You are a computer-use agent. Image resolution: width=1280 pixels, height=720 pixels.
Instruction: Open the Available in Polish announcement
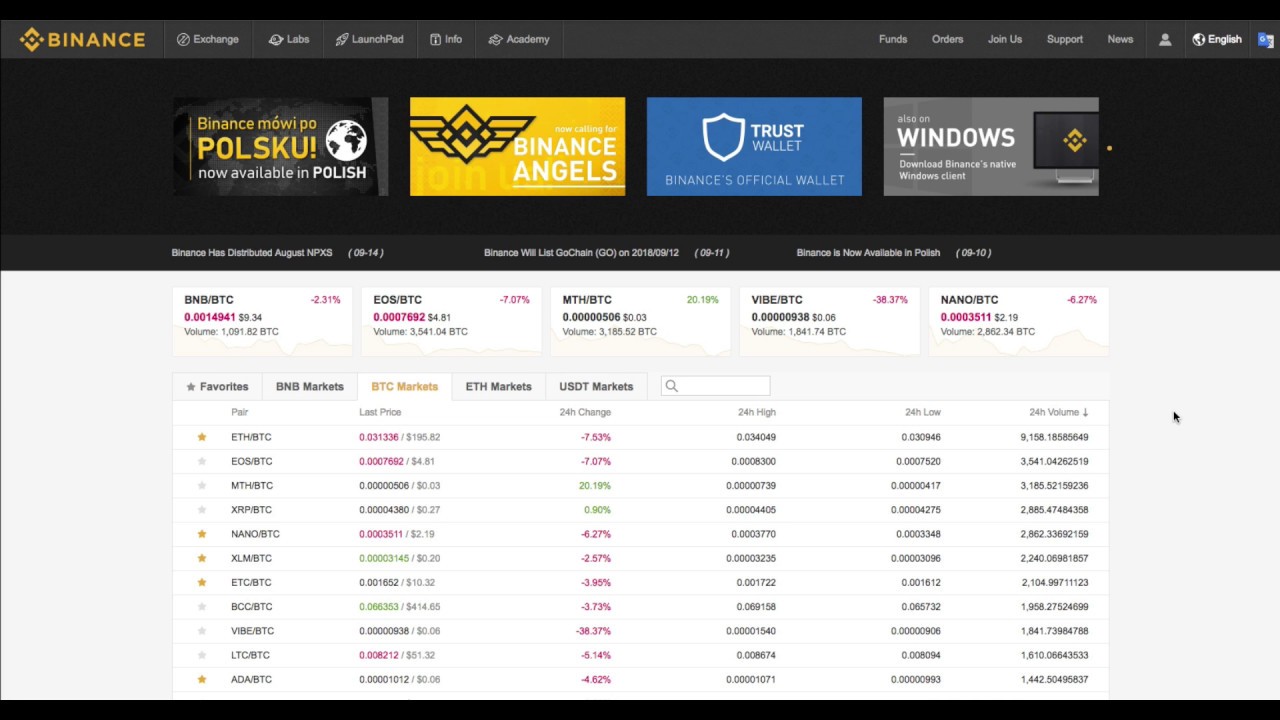(x=894, y=253)
